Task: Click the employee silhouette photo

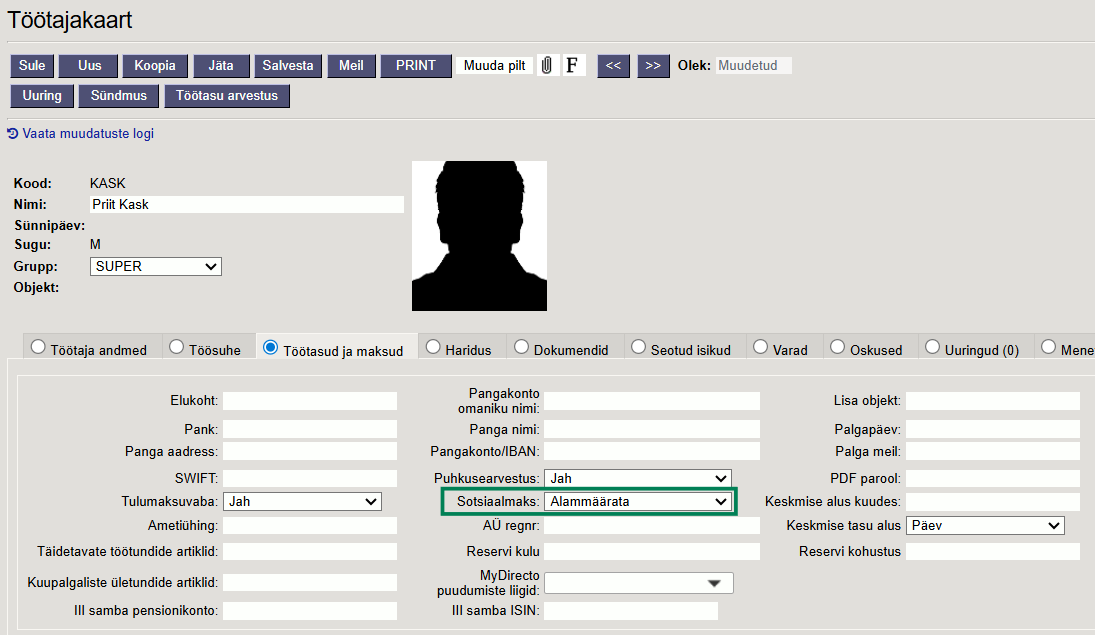Action: (479, 235)
